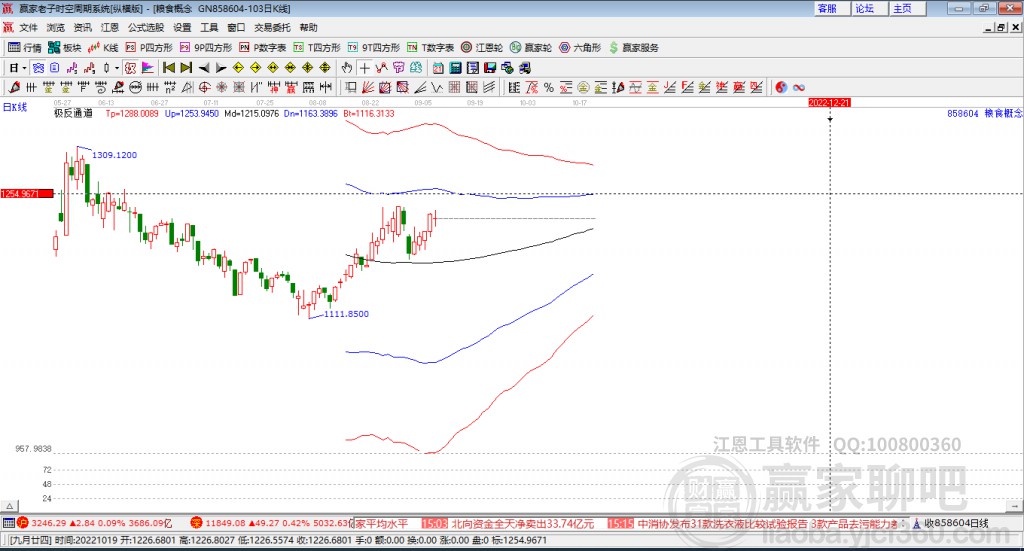
Task: Open the calculator icon
Action: (455, 68)
